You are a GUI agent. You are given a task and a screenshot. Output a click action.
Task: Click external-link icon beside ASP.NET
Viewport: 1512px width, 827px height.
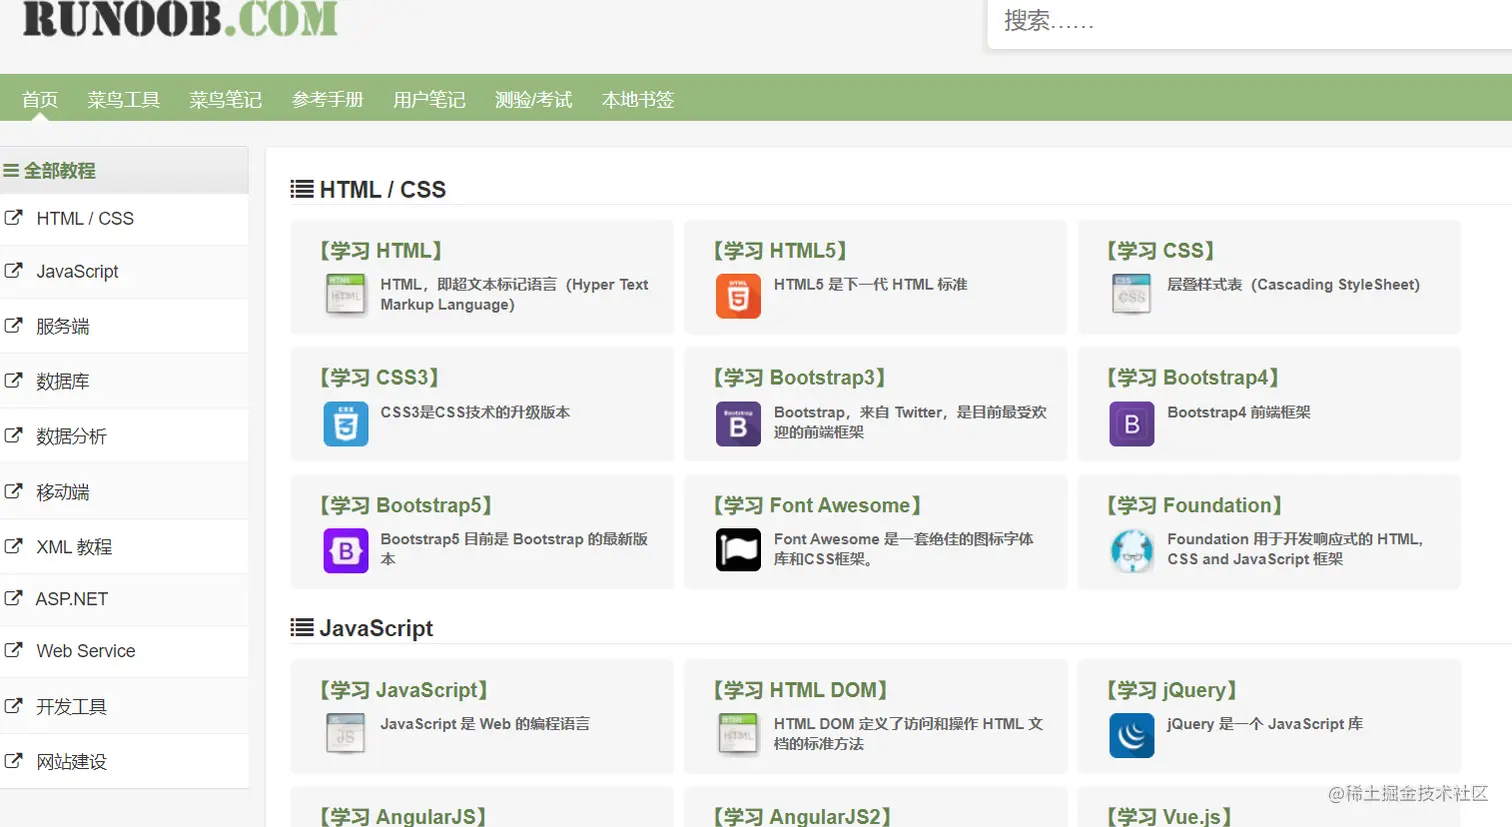point(14,598)
